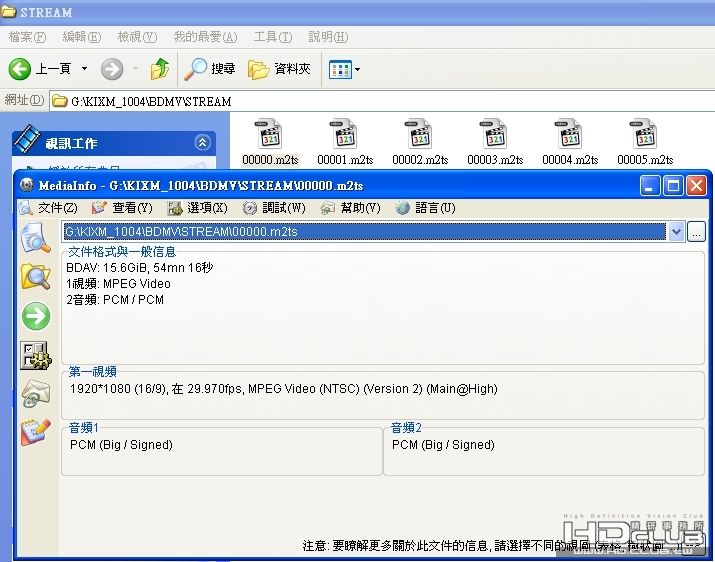
Task: Select the 00003.m2ts file in Explorer
Action: (495, 141)
